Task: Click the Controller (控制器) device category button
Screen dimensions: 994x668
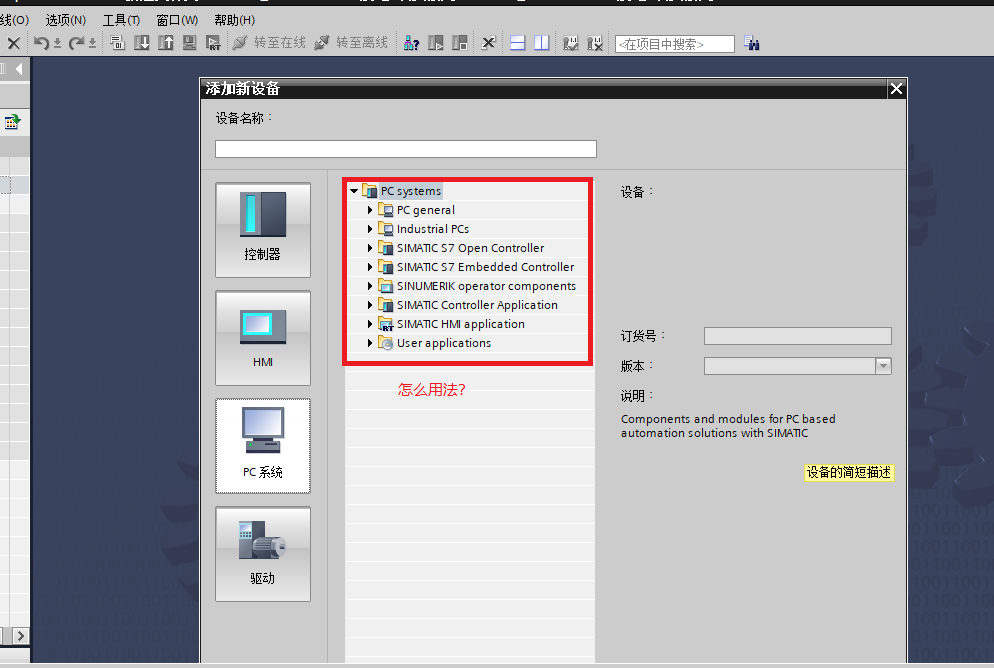Action: (262, 229)
